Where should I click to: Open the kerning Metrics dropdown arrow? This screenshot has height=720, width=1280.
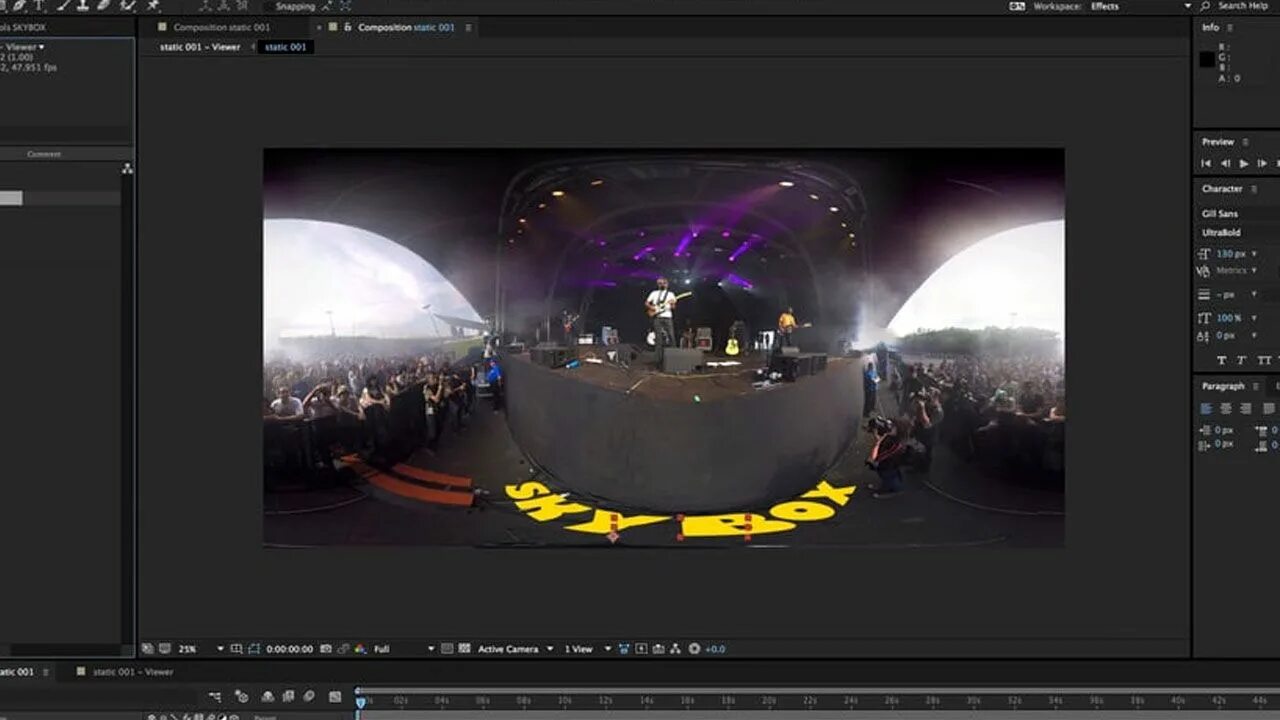[x=1255, y=271]
